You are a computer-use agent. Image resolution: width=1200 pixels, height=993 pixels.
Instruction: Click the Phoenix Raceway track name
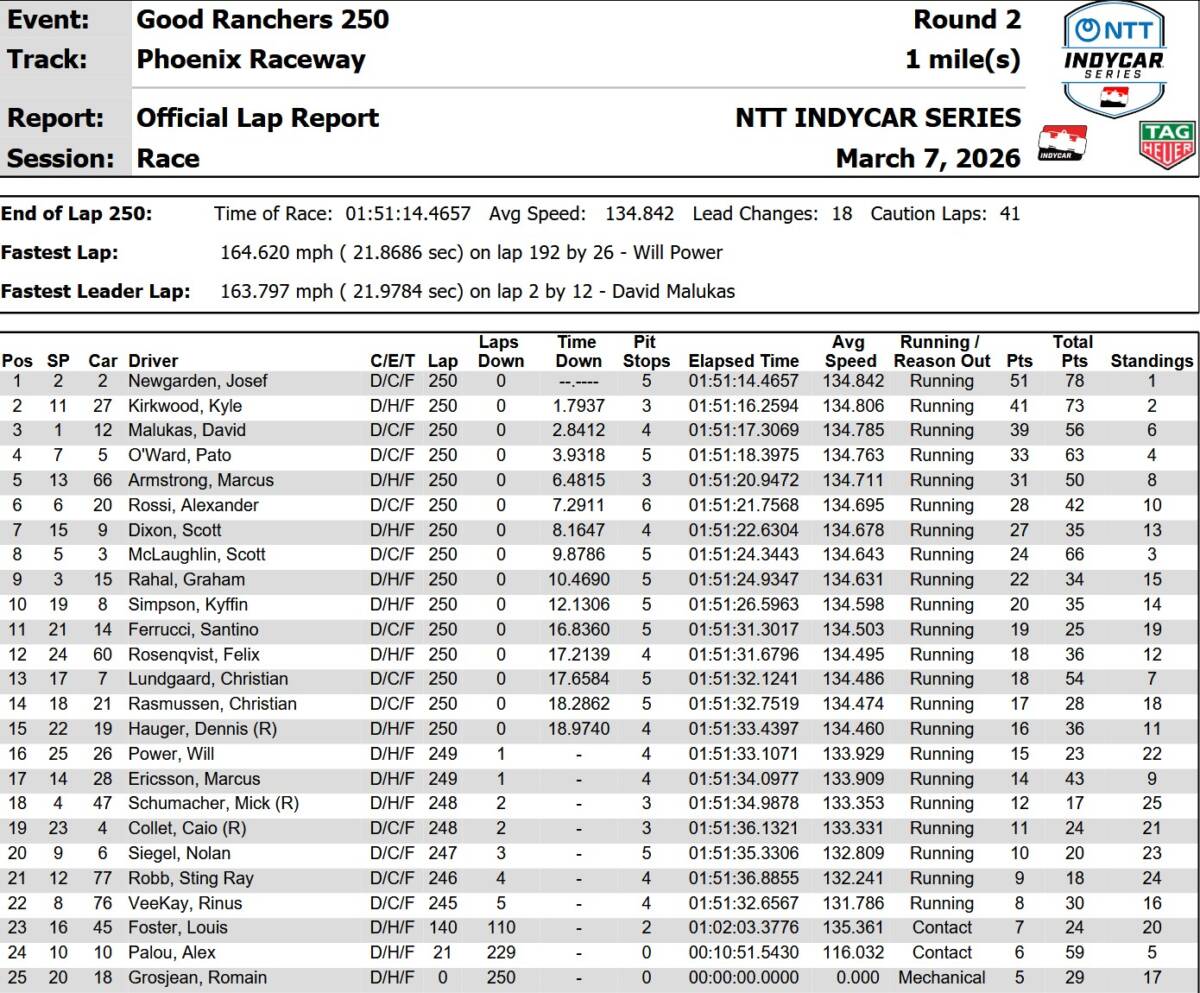click(x=251, y=59)
